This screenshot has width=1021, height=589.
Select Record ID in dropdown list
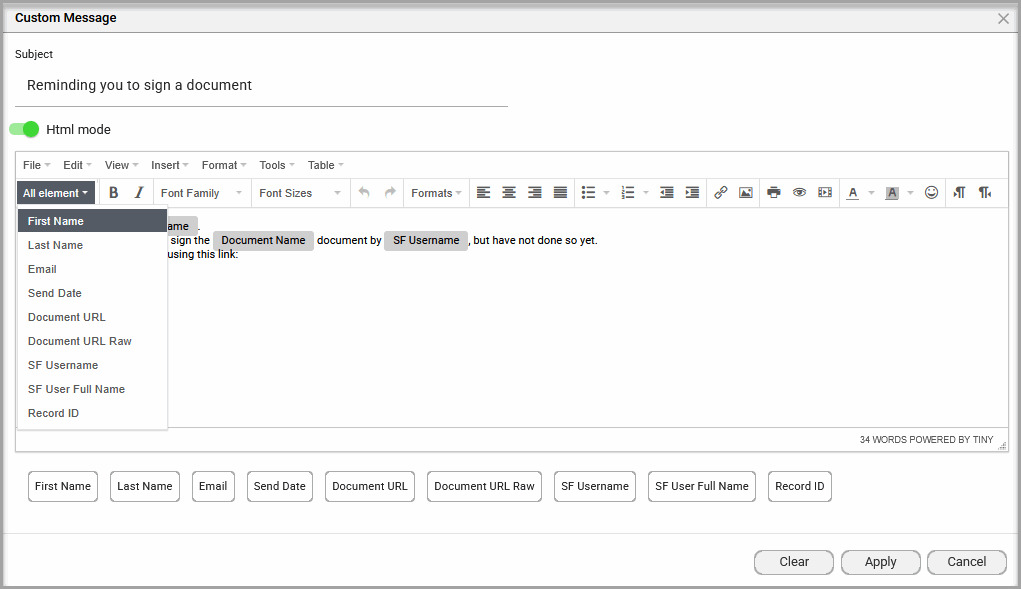92,413
